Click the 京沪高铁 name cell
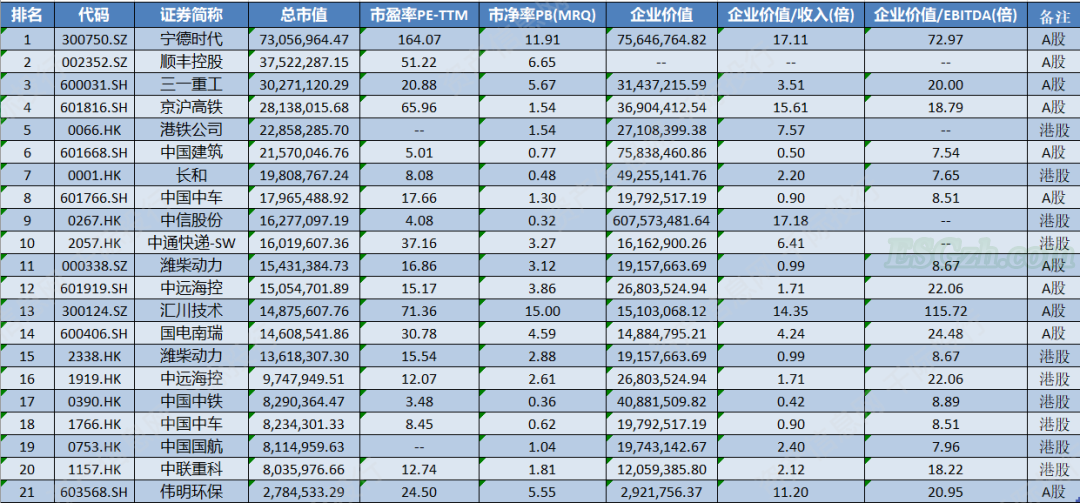Image resolution: width=1080 pixels, height=503 pixels. pyautogui.click(x=191, y=107)
